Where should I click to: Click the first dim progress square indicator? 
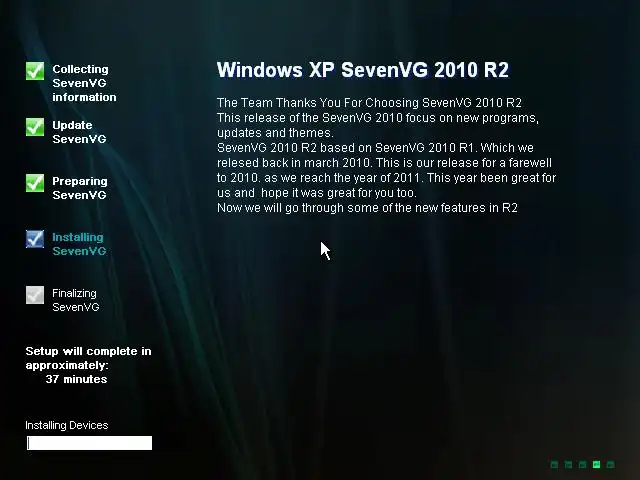(554, 464)
